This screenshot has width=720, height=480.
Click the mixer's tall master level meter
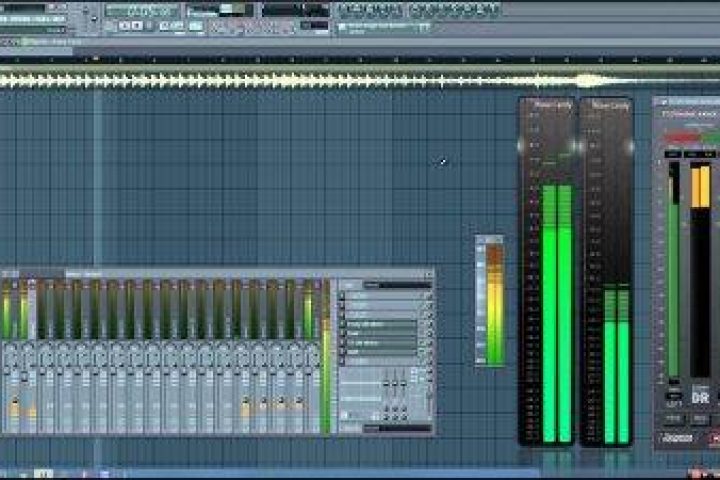[x=326, y=360]
